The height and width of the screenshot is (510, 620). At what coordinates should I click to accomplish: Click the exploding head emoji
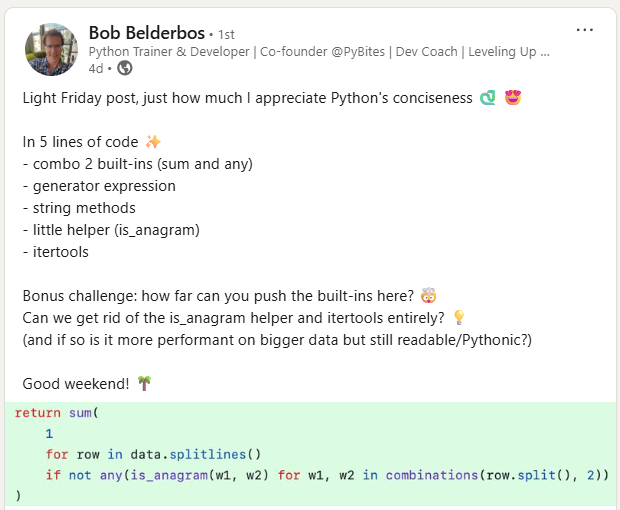[x=429, y=295]
